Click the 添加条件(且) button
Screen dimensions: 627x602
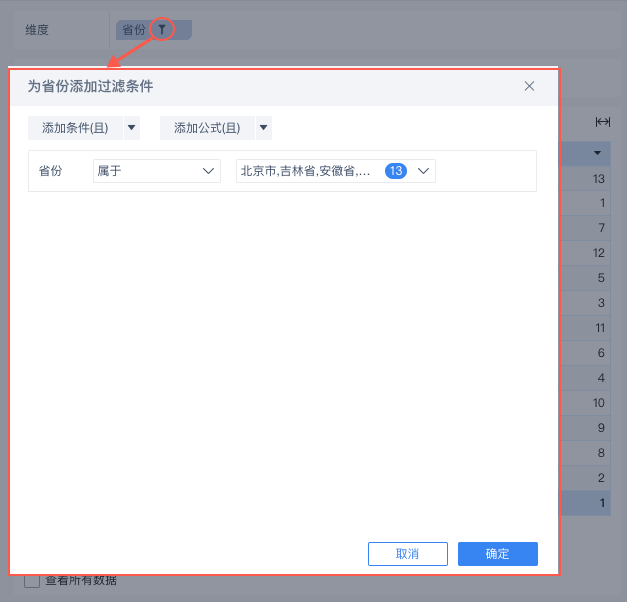tap(75, 128)
